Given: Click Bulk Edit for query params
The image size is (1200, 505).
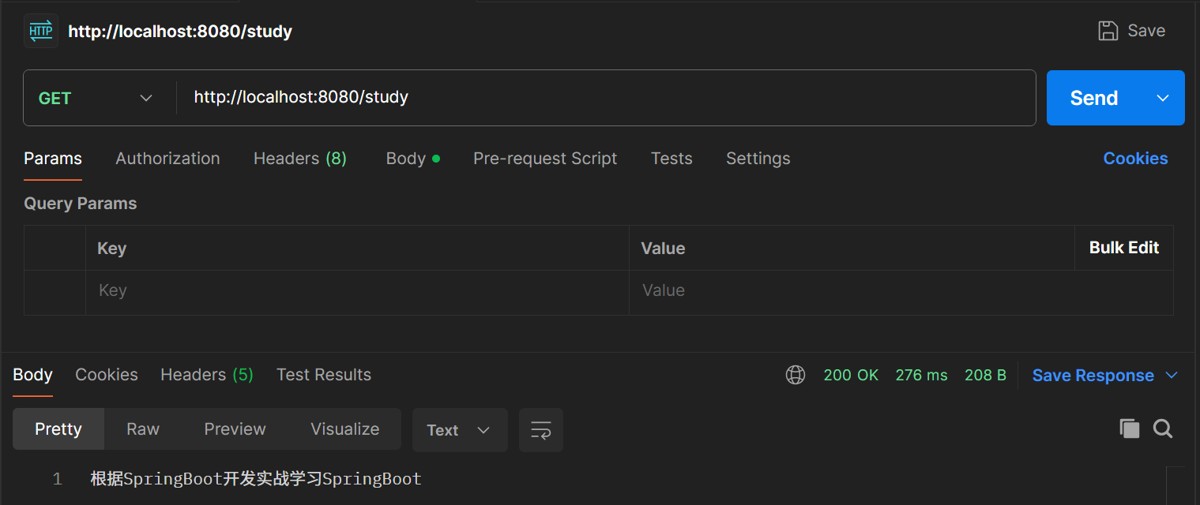Looking at the screenshot, I should (1124, 248).
